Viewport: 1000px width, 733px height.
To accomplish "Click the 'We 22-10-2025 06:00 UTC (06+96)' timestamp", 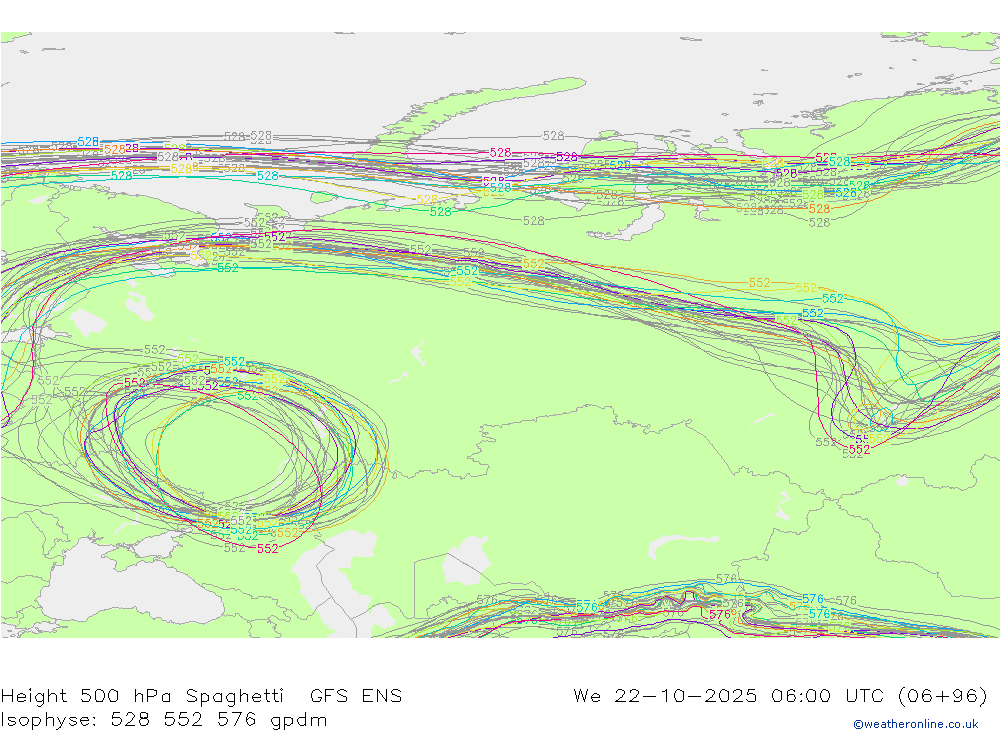I will (781, 695).
